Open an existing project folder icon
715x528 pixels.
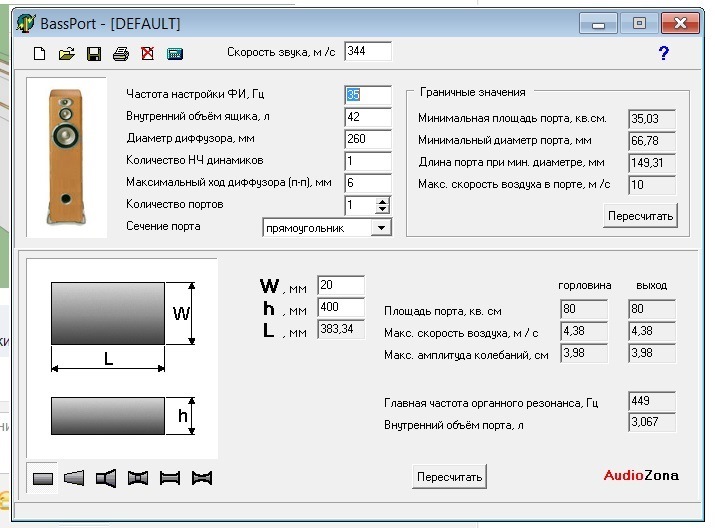(x=67, y=54)
